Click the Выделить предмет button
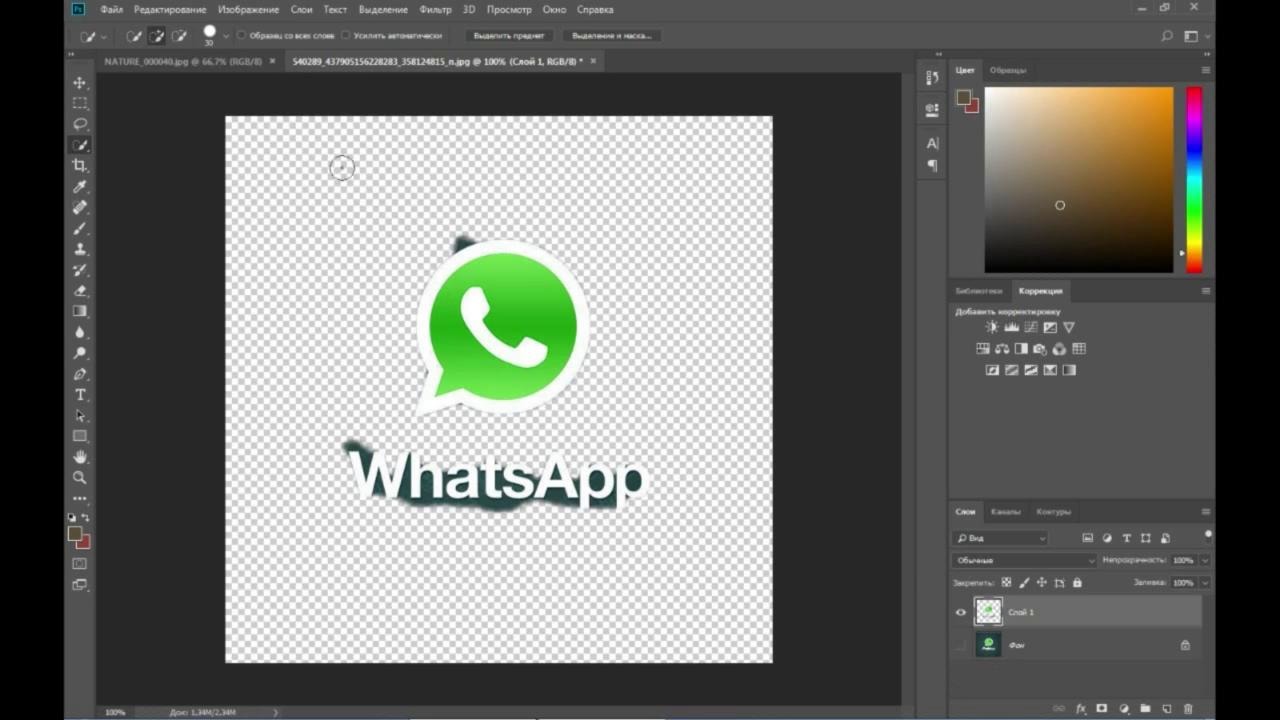Image resolution: width=1280 pixels, height=720 pixels. click(x=509, y=35)
